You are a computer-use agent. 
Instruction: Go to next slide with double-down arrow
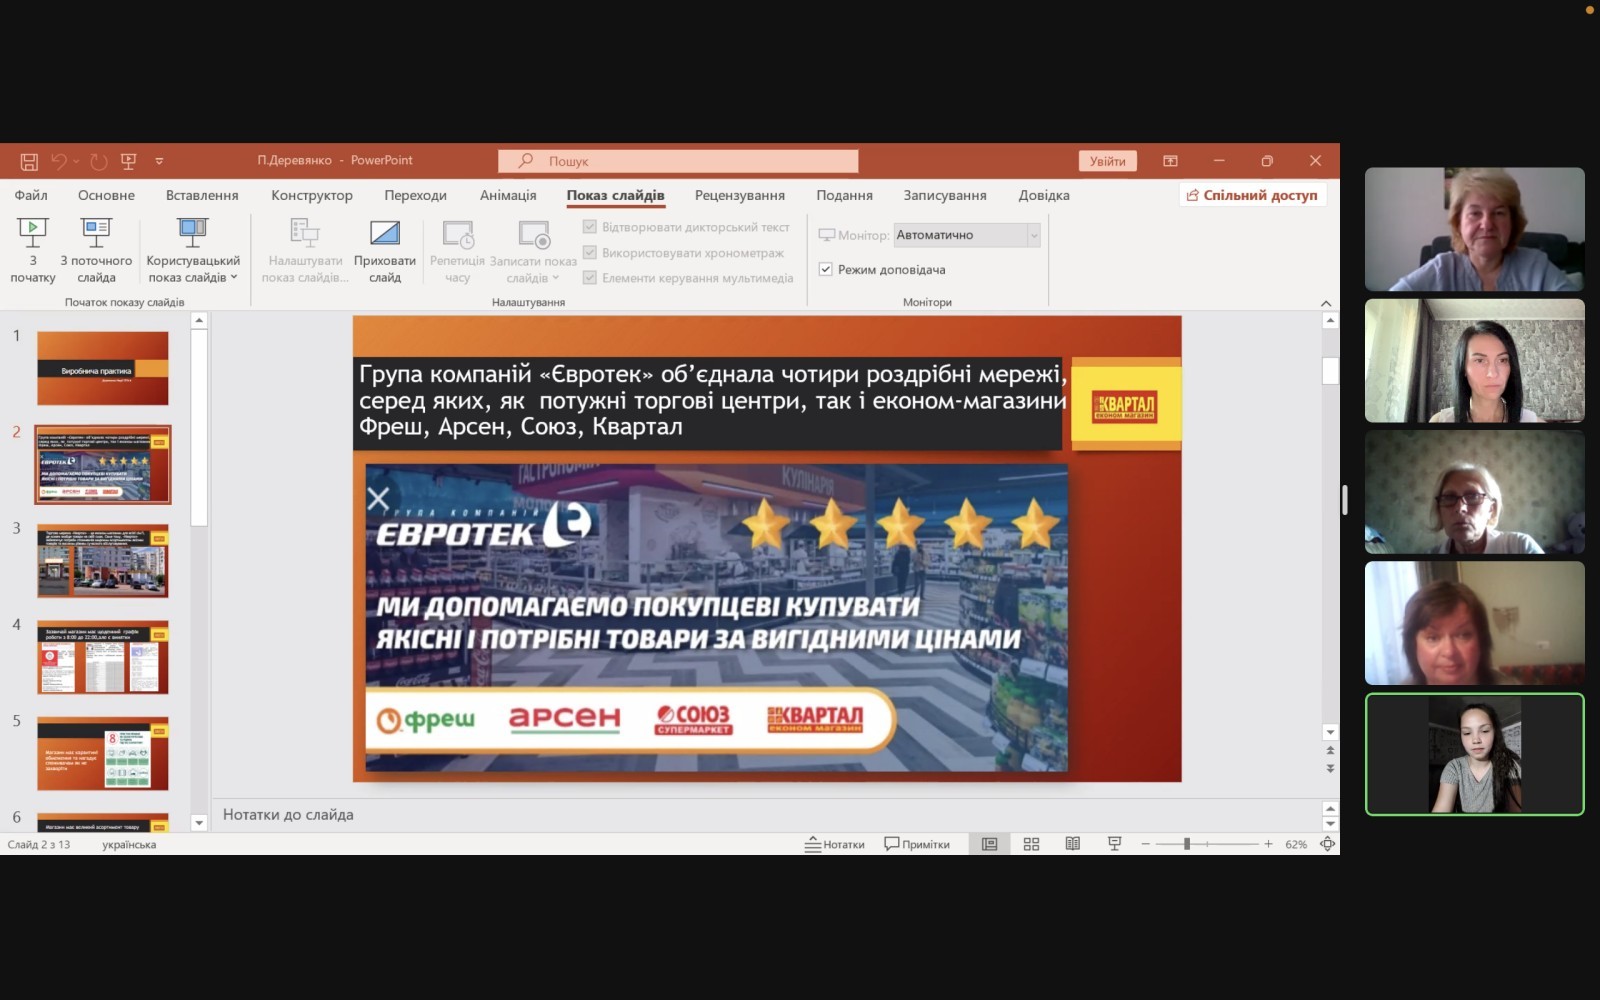[1330, 768]
